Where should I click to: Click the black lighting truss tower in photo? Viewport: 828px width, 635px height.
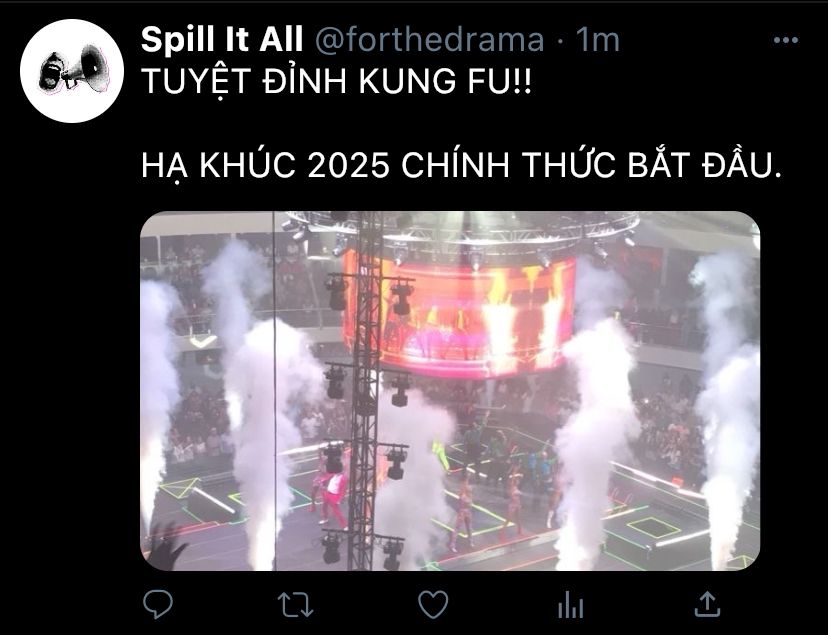click(366, 391)
